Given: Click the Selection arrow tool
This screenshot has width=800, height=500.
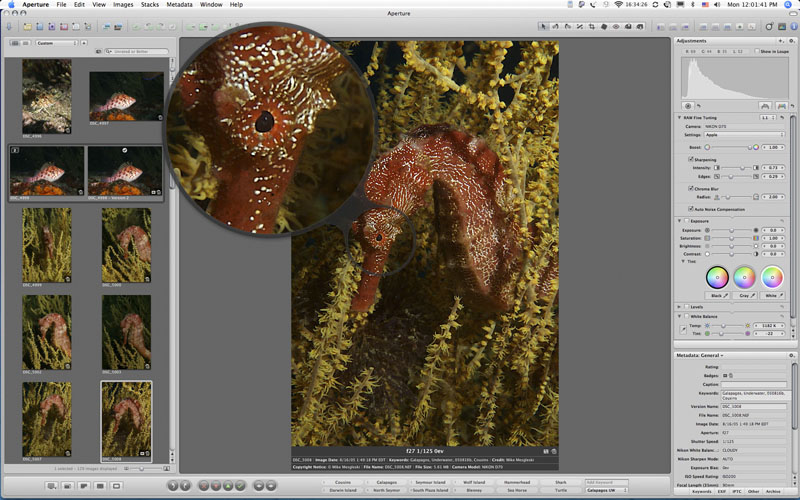Looking at the screenshot, I should point(544,26).
